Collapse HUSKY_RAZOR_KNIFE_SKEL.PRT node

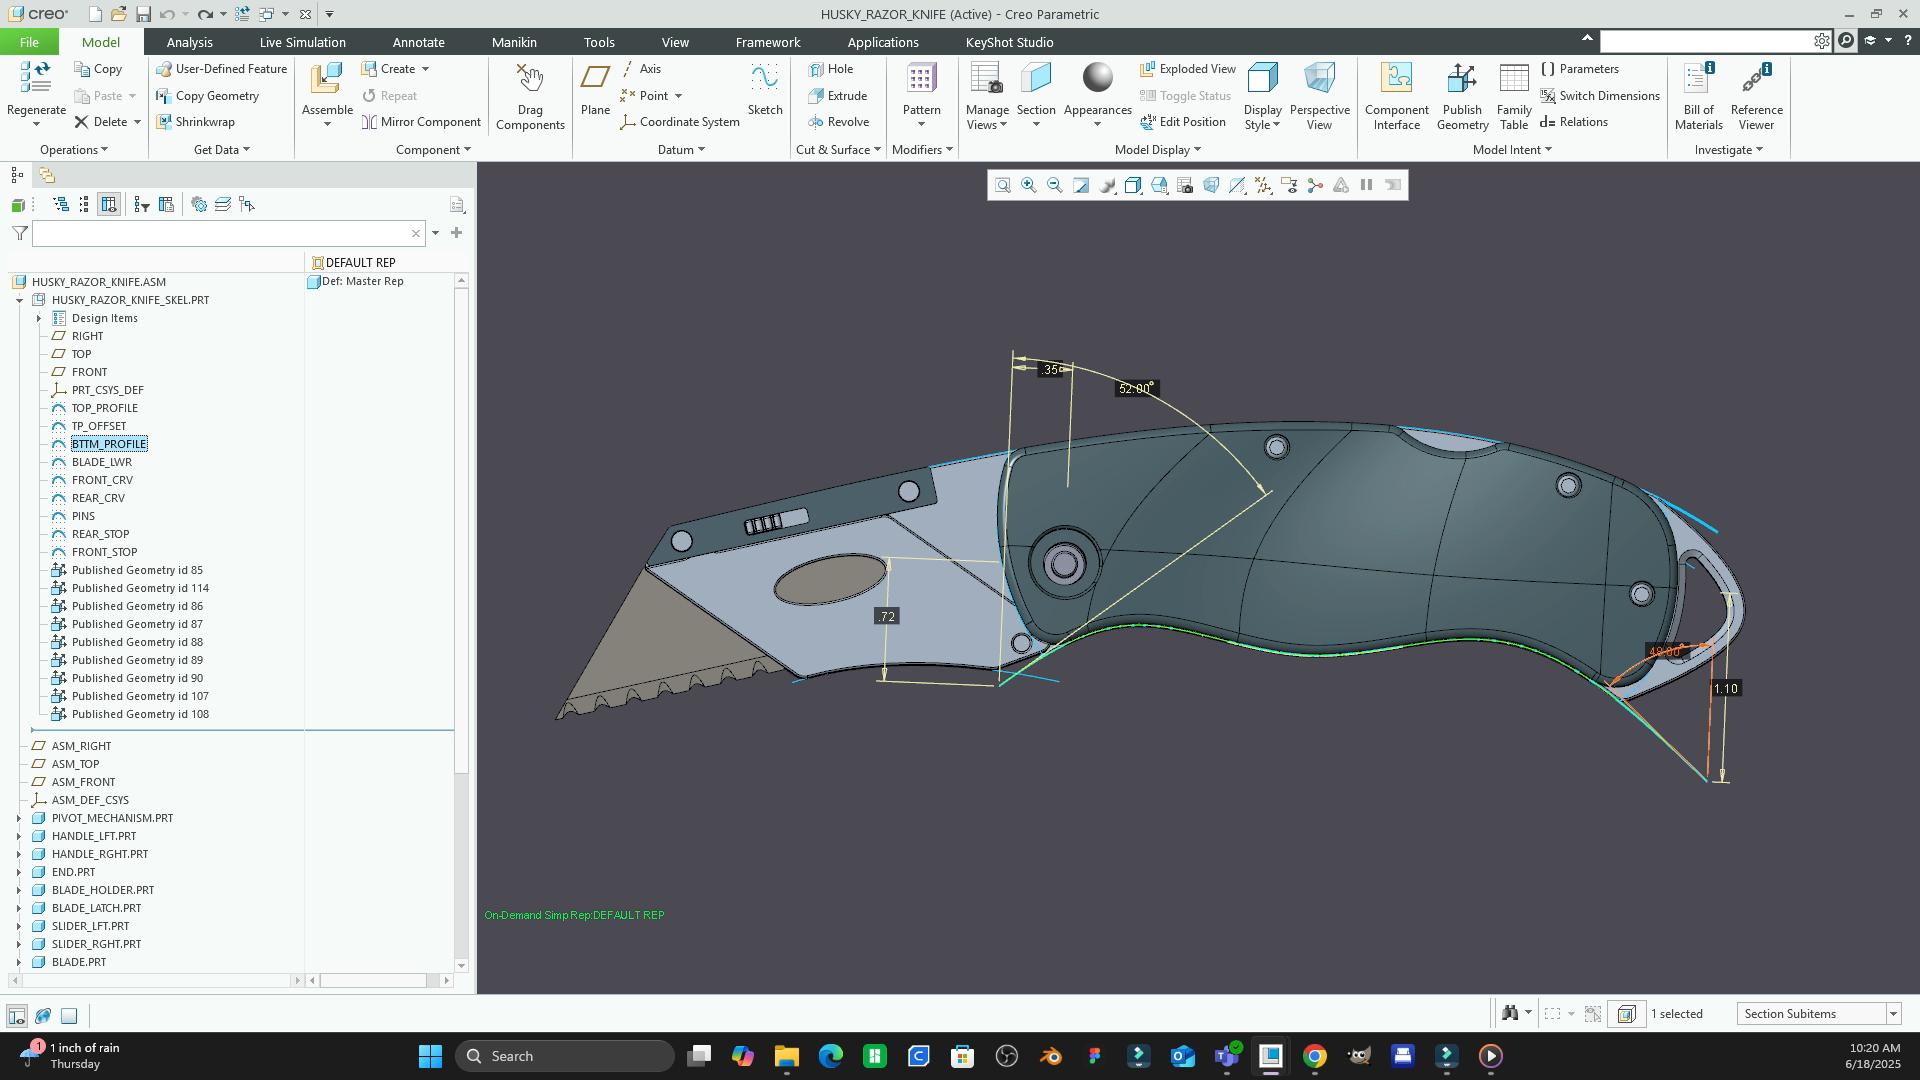19,300
